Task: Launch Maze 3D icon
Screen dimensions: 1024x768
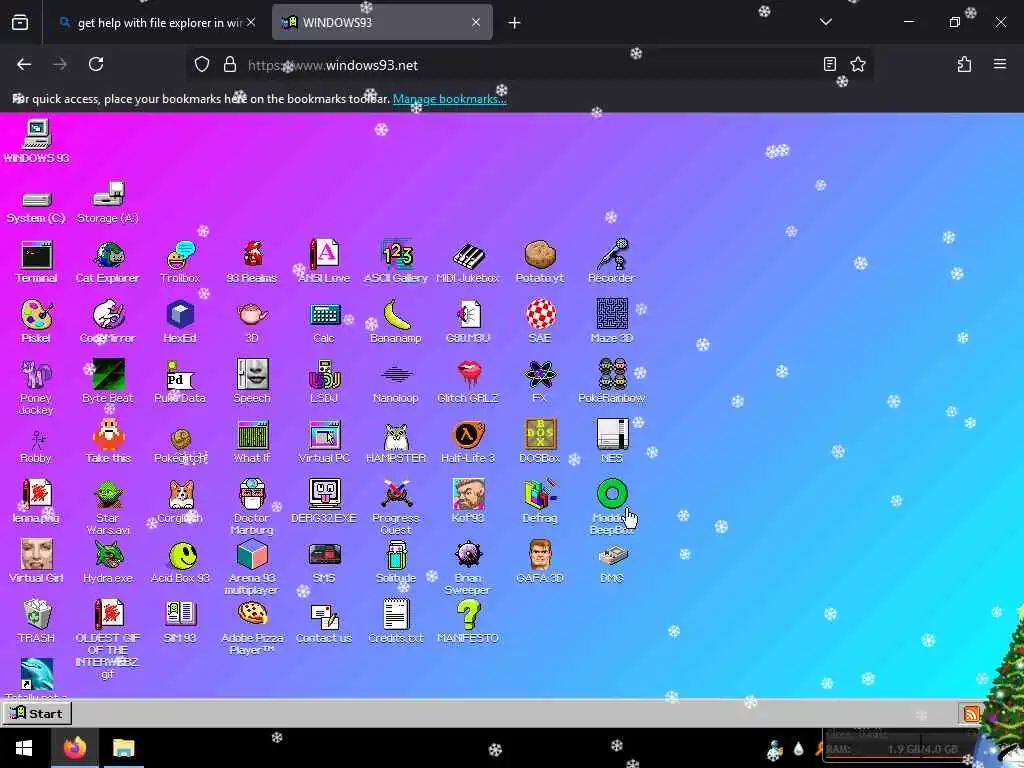Action: coord(612,321)
